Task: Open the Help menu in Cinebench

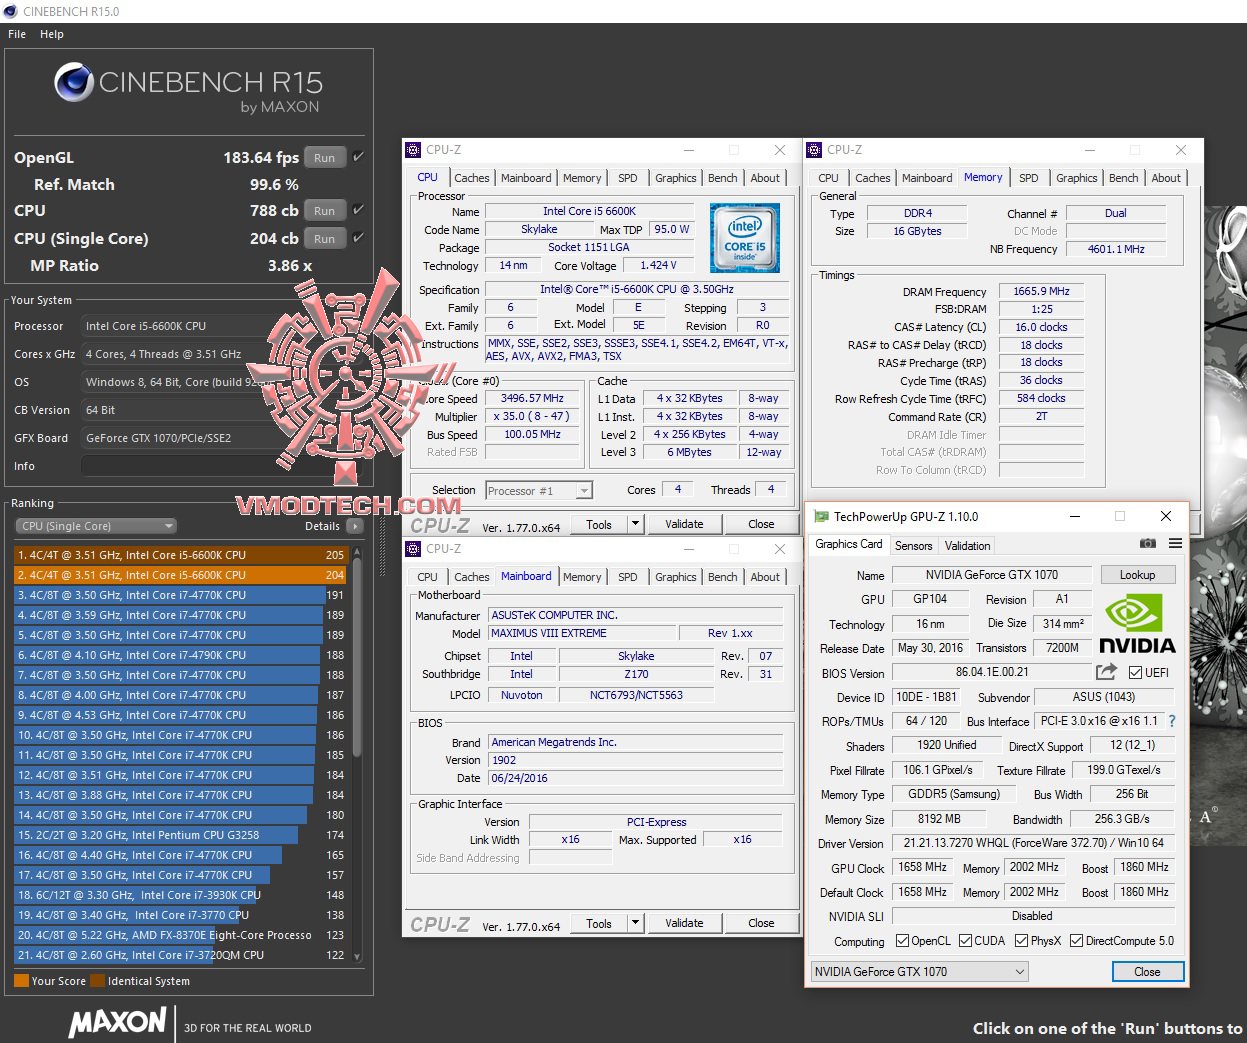Action: (52, 34)
